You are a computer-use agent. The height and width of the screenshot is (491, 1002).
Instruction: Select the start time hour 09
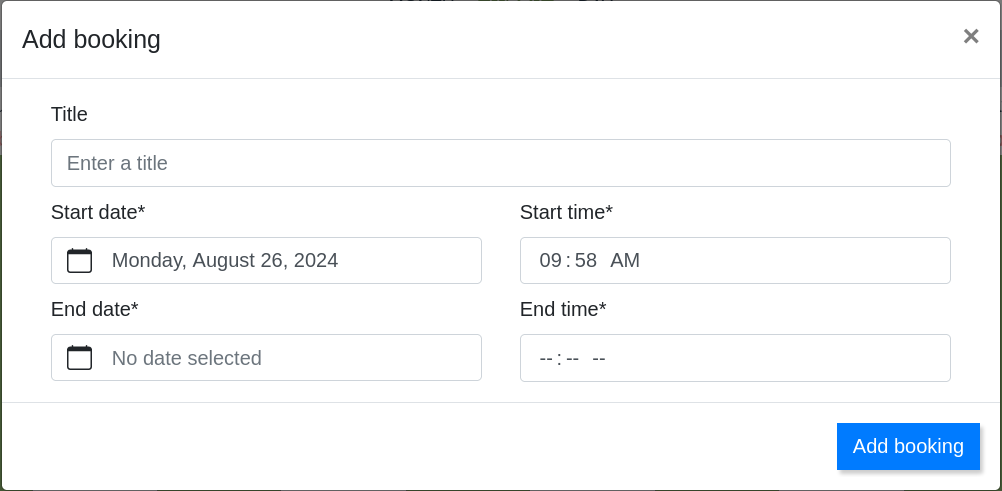pyautogui.click(x=550, y=261)
